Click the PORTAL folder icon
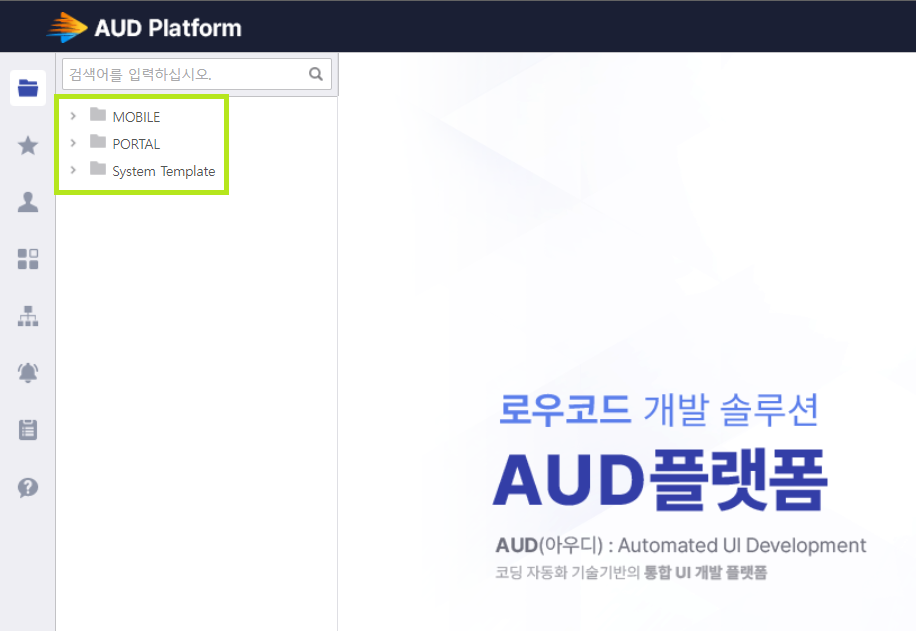Image resolution: width=916 pixels, height=631 pixels. [x=98, y=141]
